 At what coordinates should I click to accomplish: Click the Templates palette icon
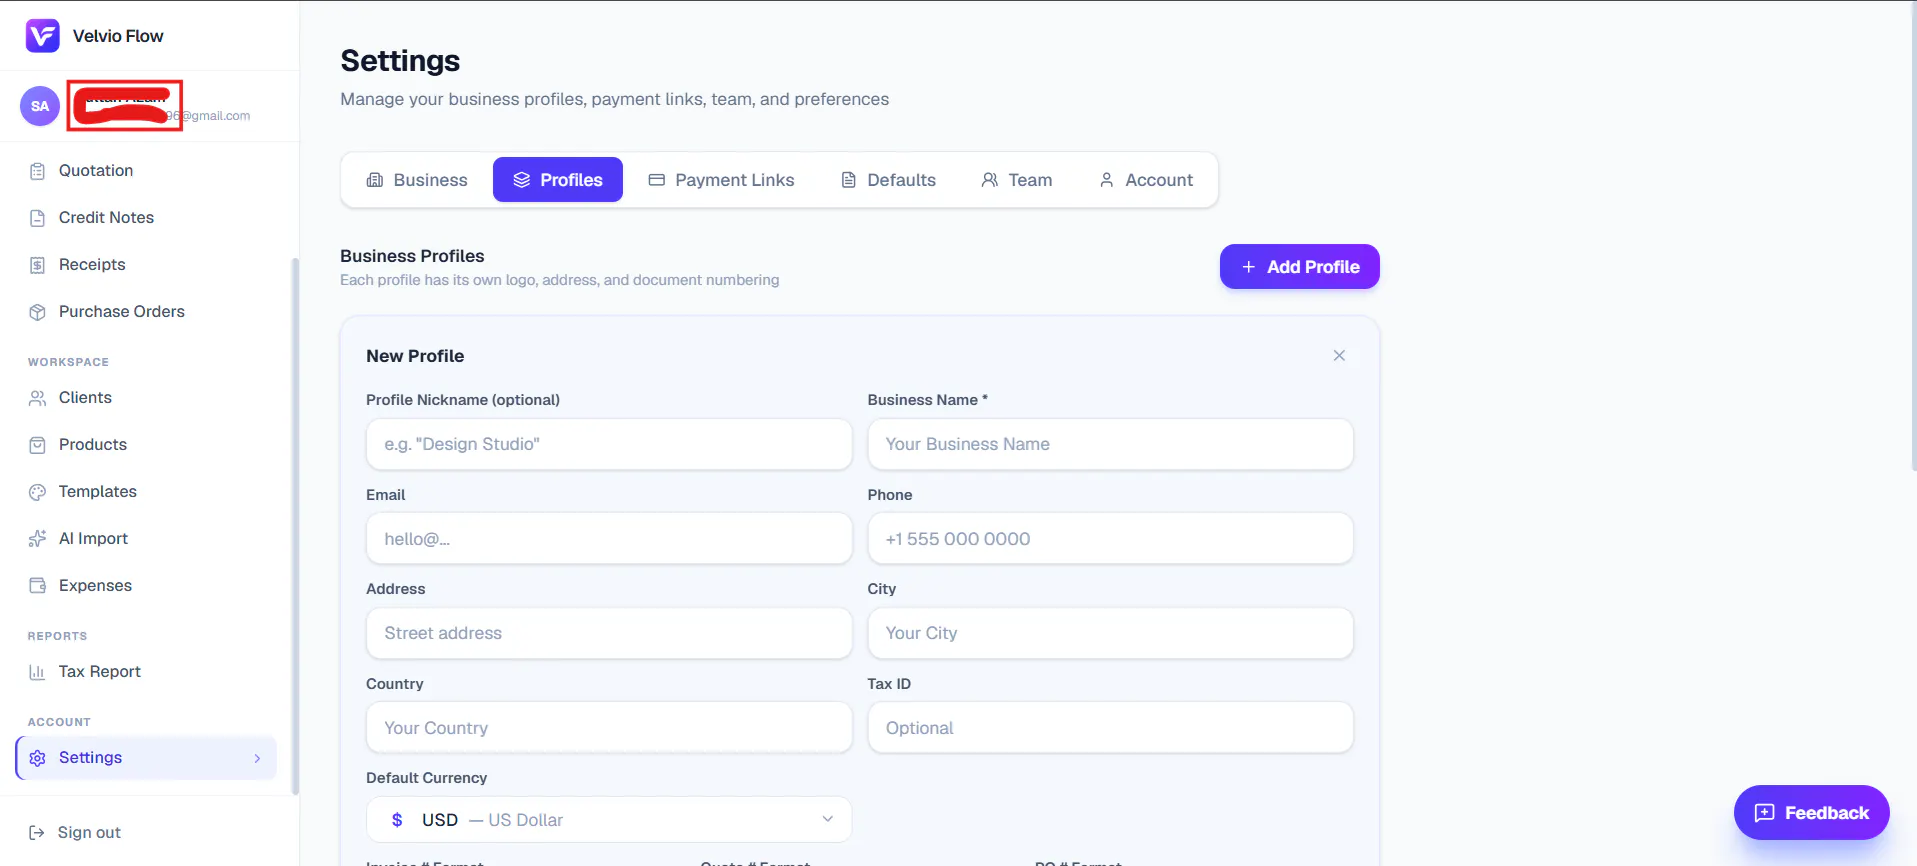pyautogui.click(x=37, y=492)
